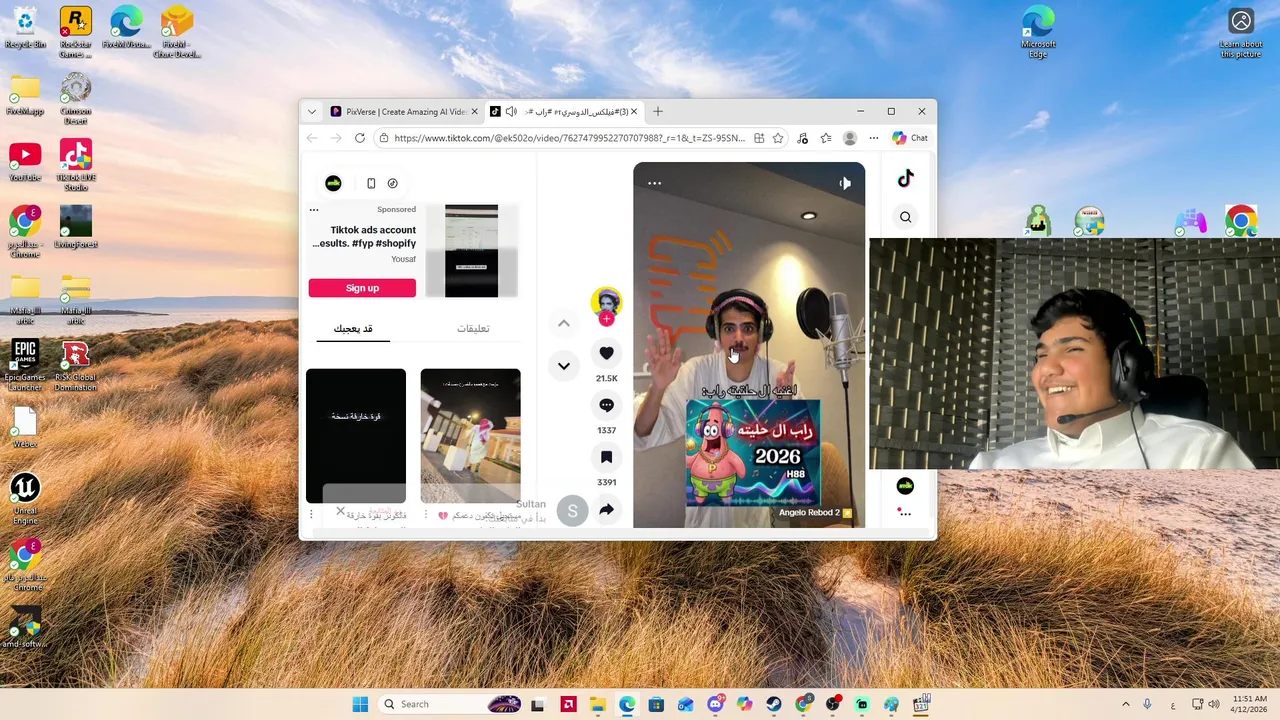Click the green-logo avatar in top pill

click(x=333, y=183)
